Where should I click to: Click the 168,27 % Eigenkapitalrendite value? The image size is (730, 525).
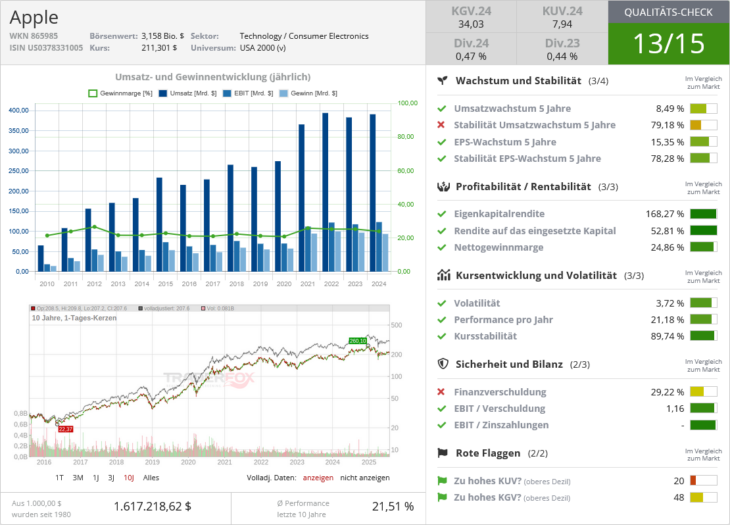click(665, 214)
